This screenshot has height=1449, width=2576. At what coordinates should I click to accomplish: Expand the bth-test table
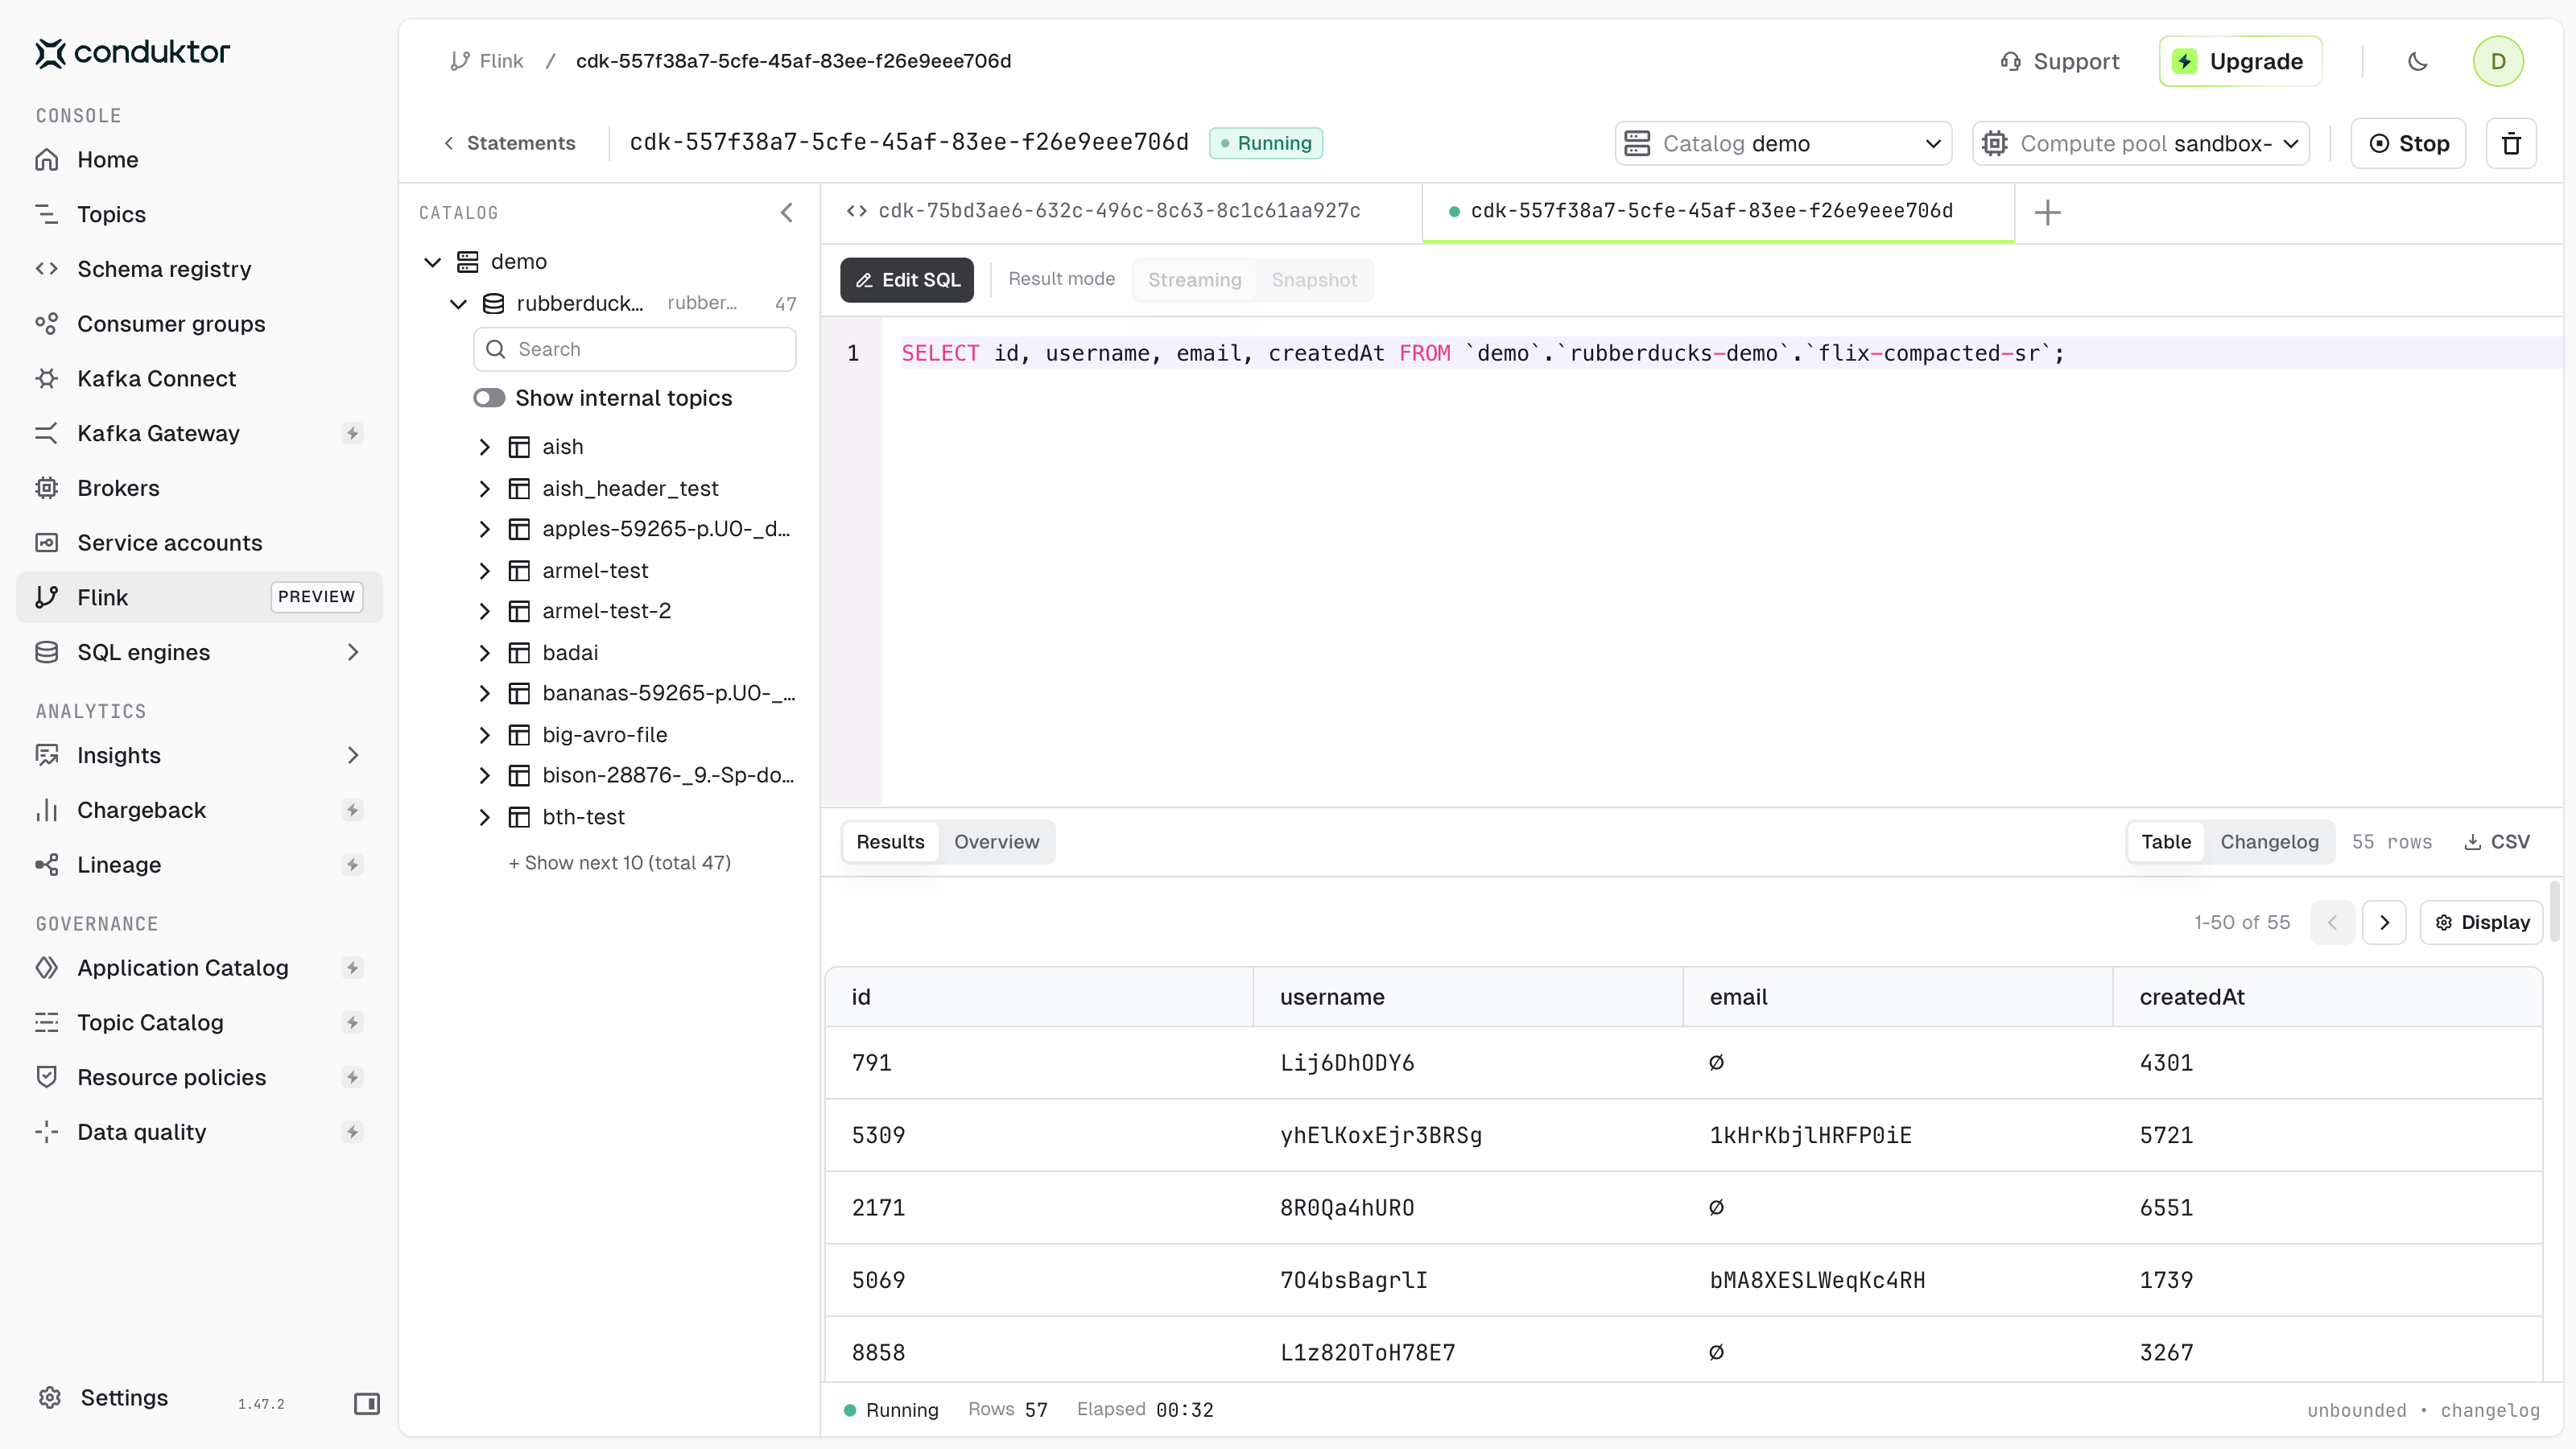point(484,817)
